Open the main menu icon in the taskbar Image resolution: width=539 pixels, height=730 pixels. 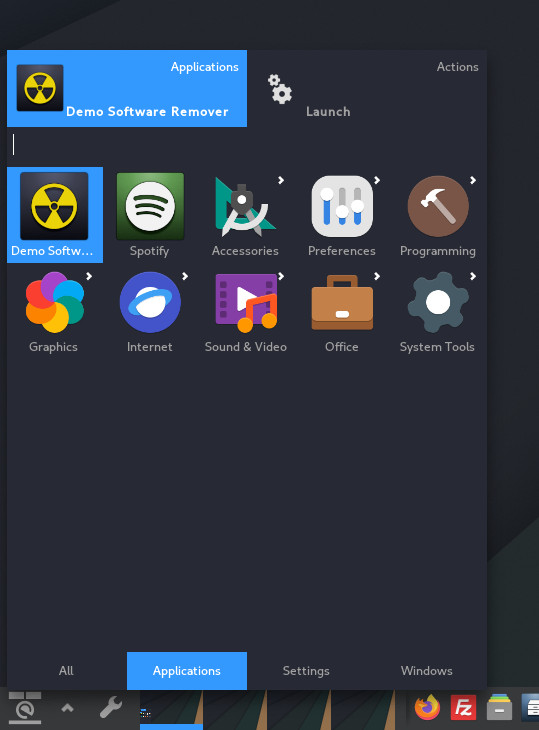25,708
